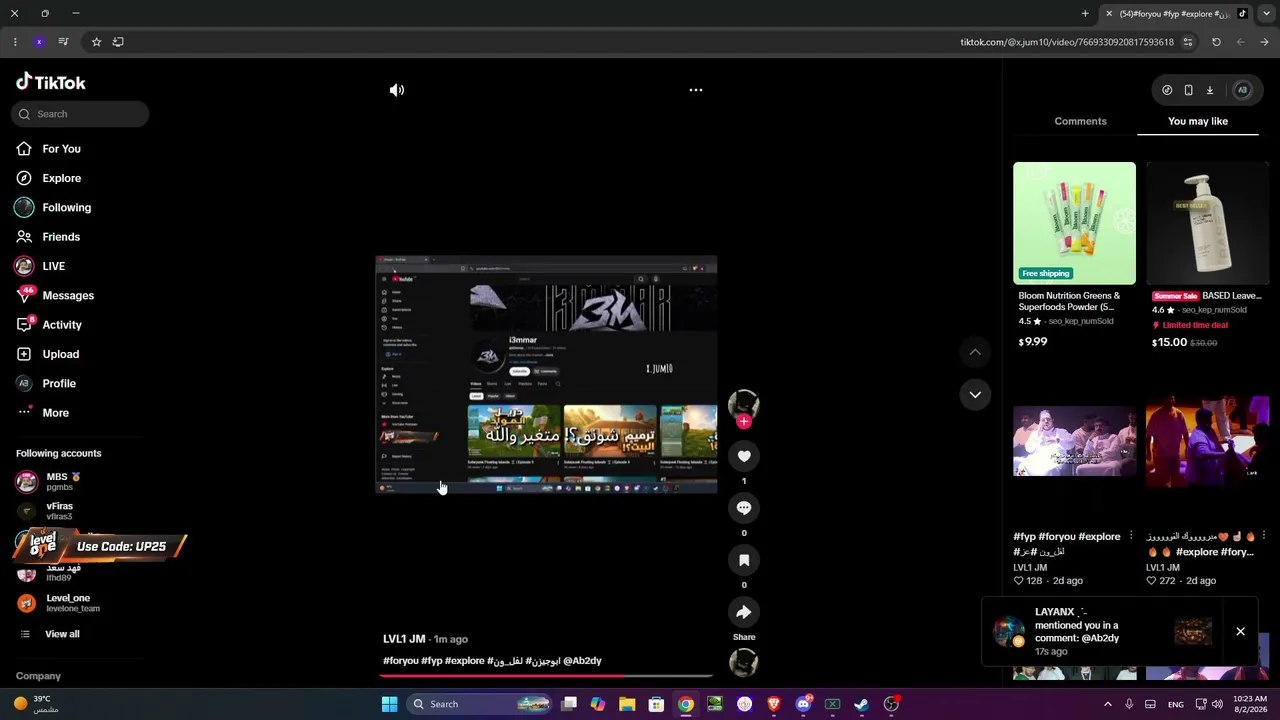Viewport: 1280px width, 720px height.
Task: Open the tab search dropdown chevron
Action: [x=1266, y=14]
